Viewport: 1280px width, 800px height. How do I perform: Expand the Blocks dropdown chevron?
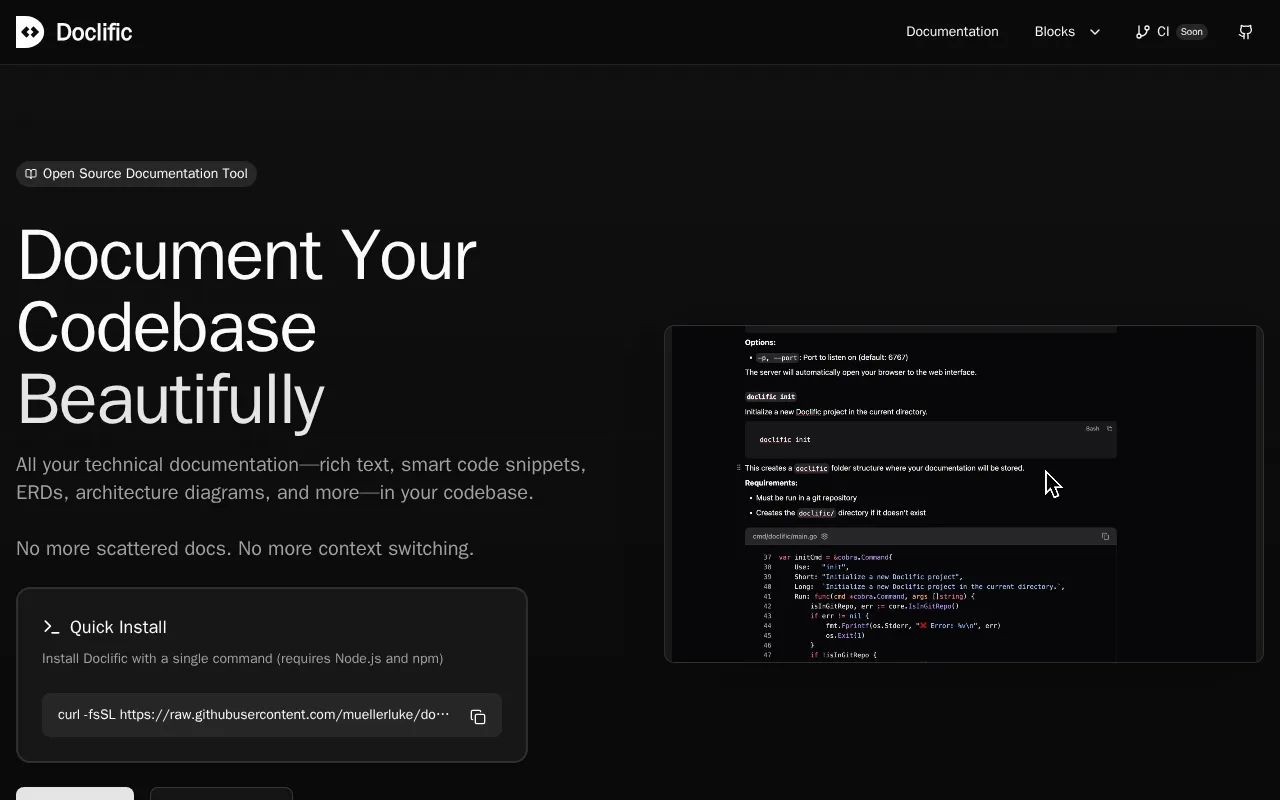[1095, 32]
